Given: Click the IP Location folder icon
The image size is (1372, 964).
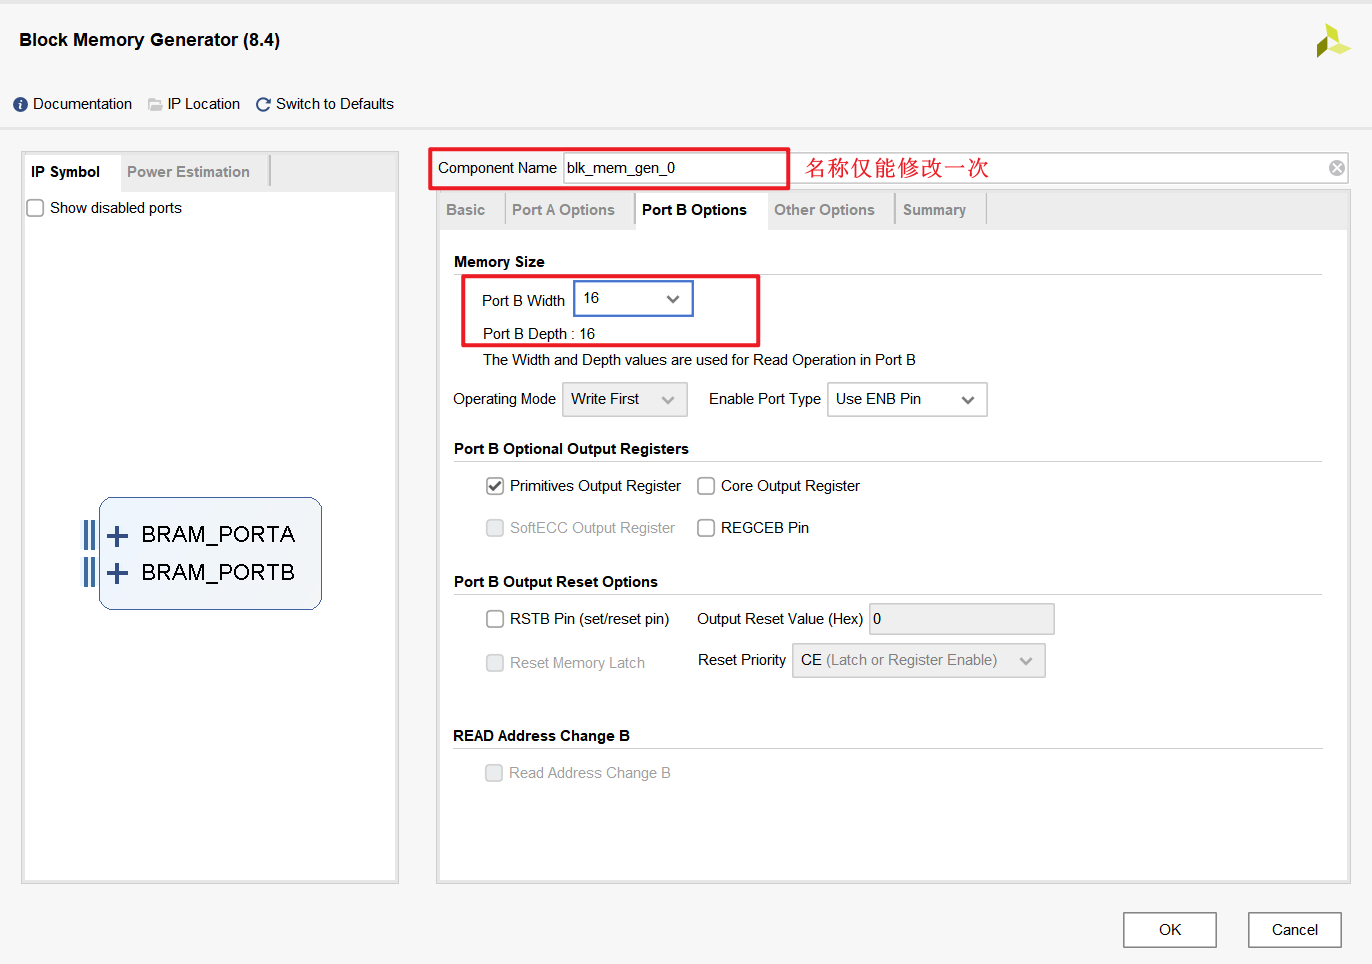Looking at the screenshot, I should [155, 104].
